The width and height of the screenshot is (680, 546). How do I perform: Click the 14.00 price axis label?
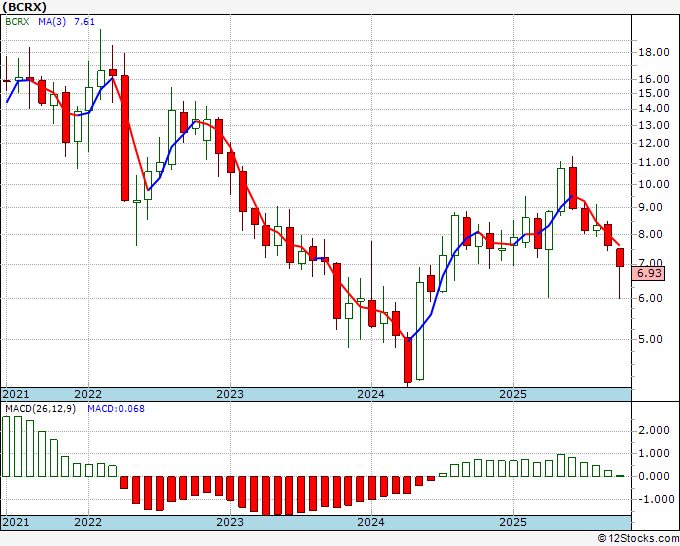click(654, 108)
